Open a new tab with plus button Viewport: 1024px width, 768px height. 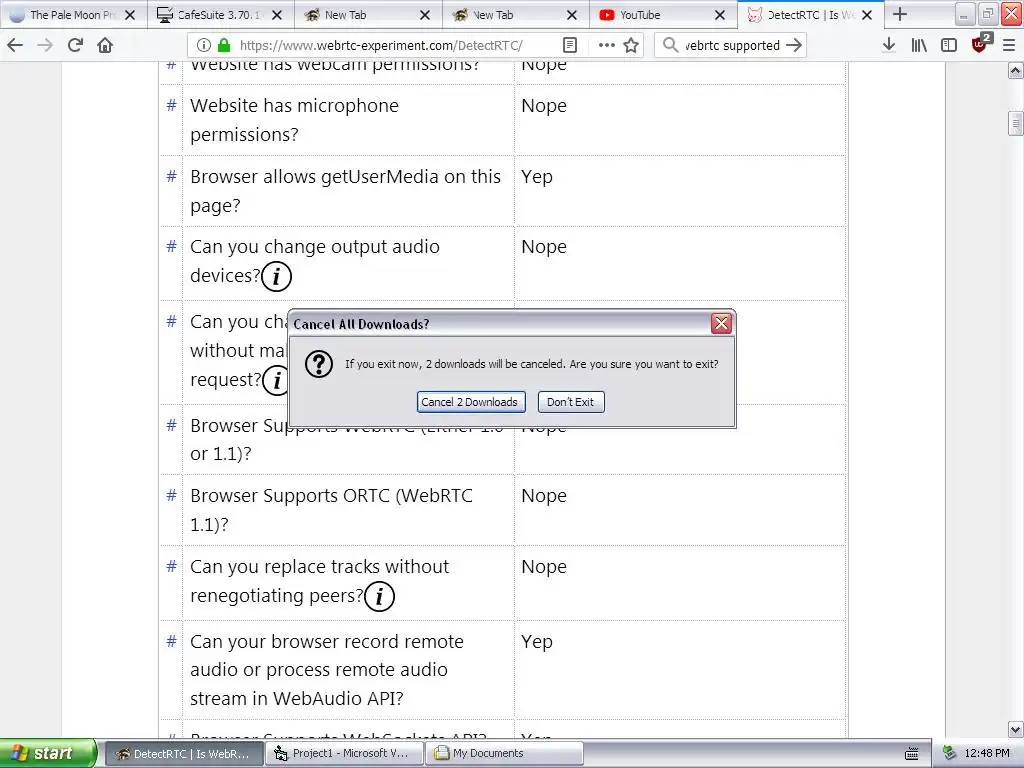pos(899,14)
